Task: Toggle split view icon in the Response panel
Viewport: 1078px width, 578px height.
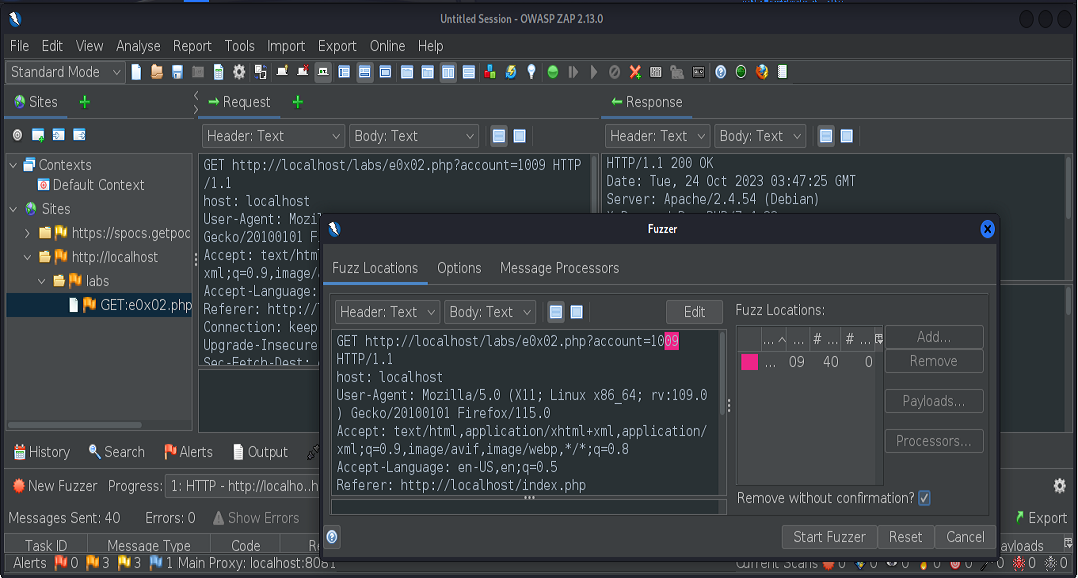Action: [x=847, y=136]
